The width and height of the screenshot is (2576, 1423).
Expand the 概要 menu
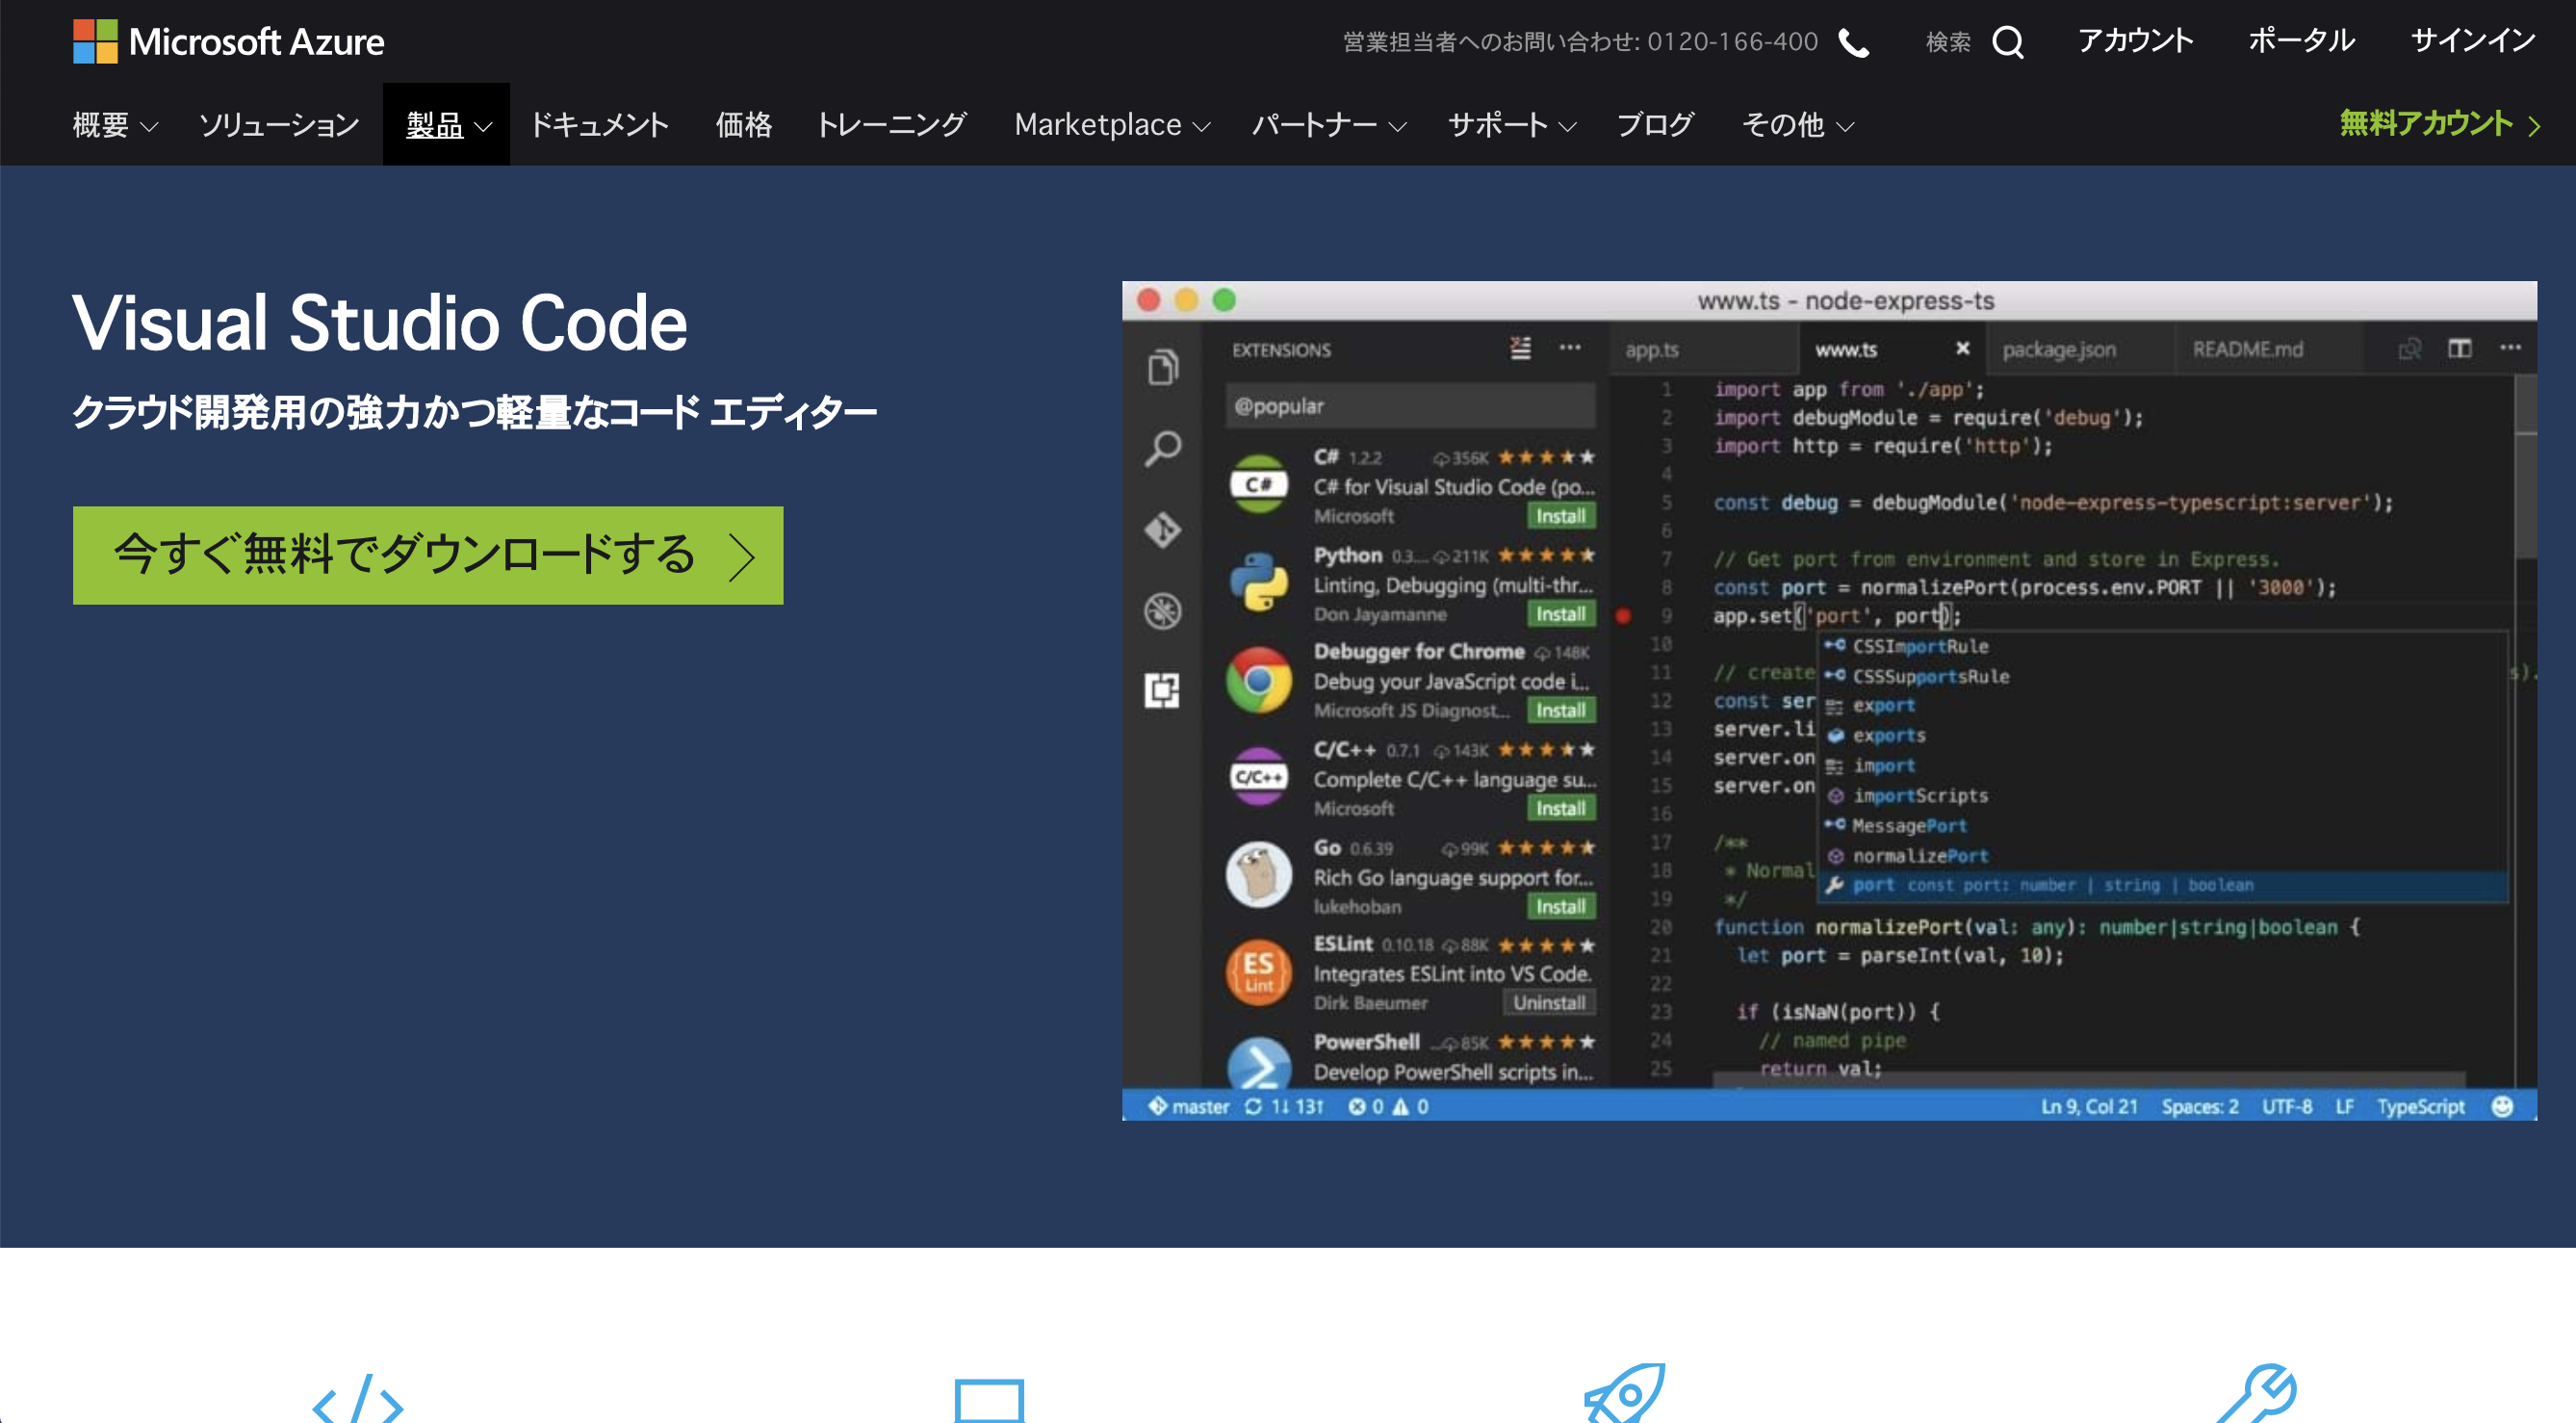point(115,125)
